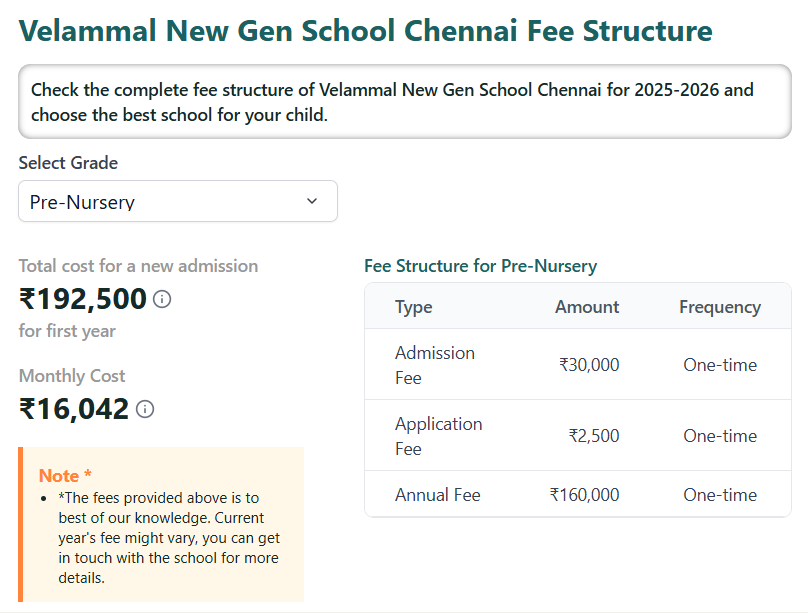Select the Application Fee table row
Viewport: 808px width, 613px height.
coord(578,436)
